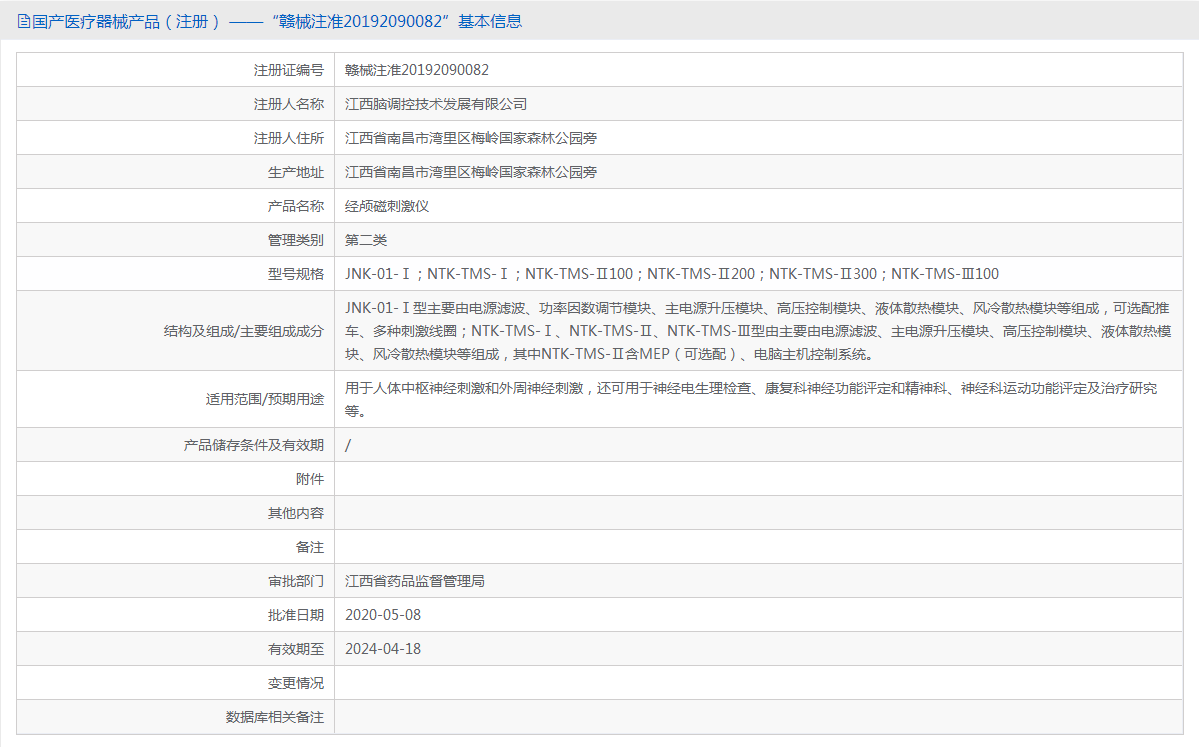Click the 结构及组成/主要组成成分 label
Image resolution: width=1199 pixels, height=747 pixels.
(244, 331)
